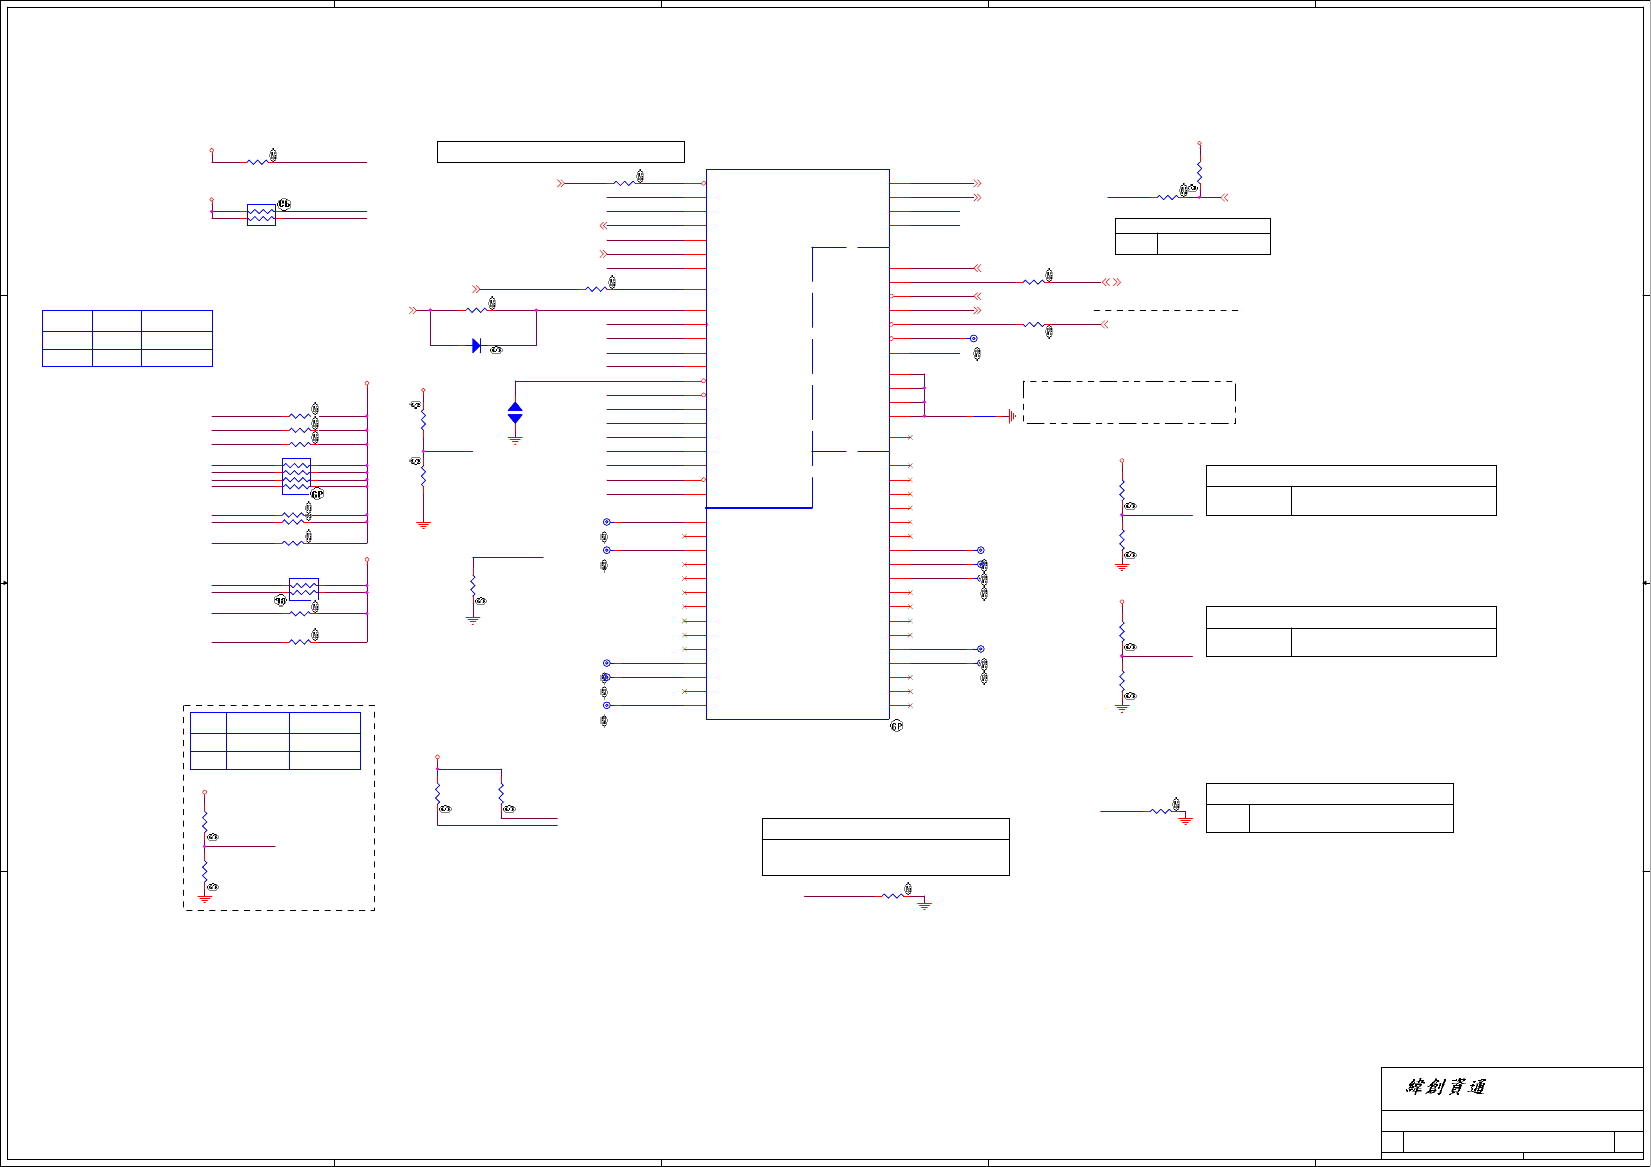Click the dashed empty box beside the ground bus

point(1130,402)
